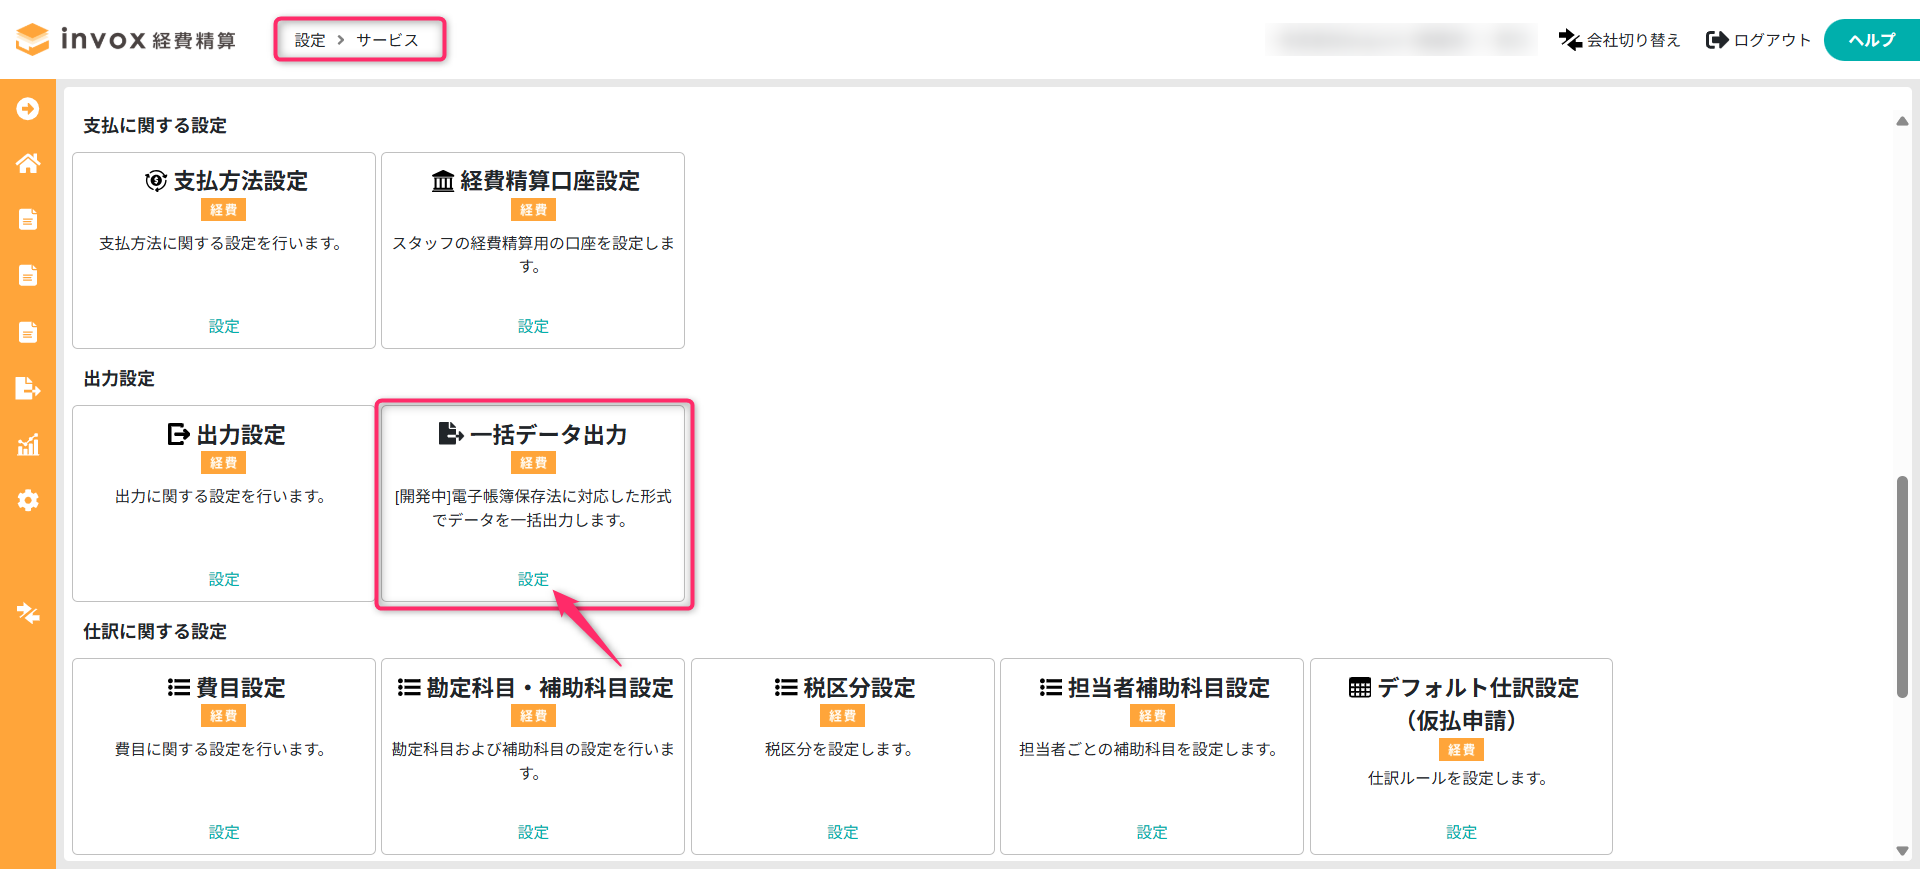This screenshot has width=1920, height=869.
Task: Click the ログアウト button
Action: click(1758, 40)
